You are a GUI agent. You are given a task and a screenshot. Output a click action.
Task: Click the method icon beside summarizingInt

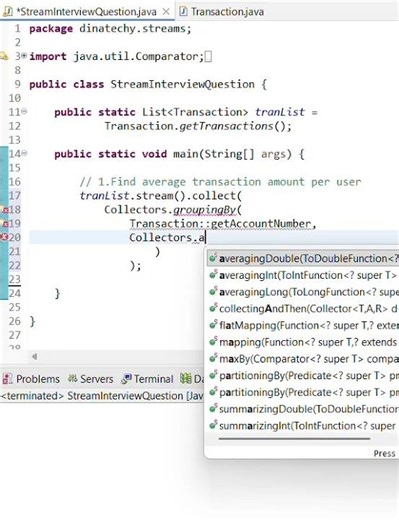tap(213, 425)
